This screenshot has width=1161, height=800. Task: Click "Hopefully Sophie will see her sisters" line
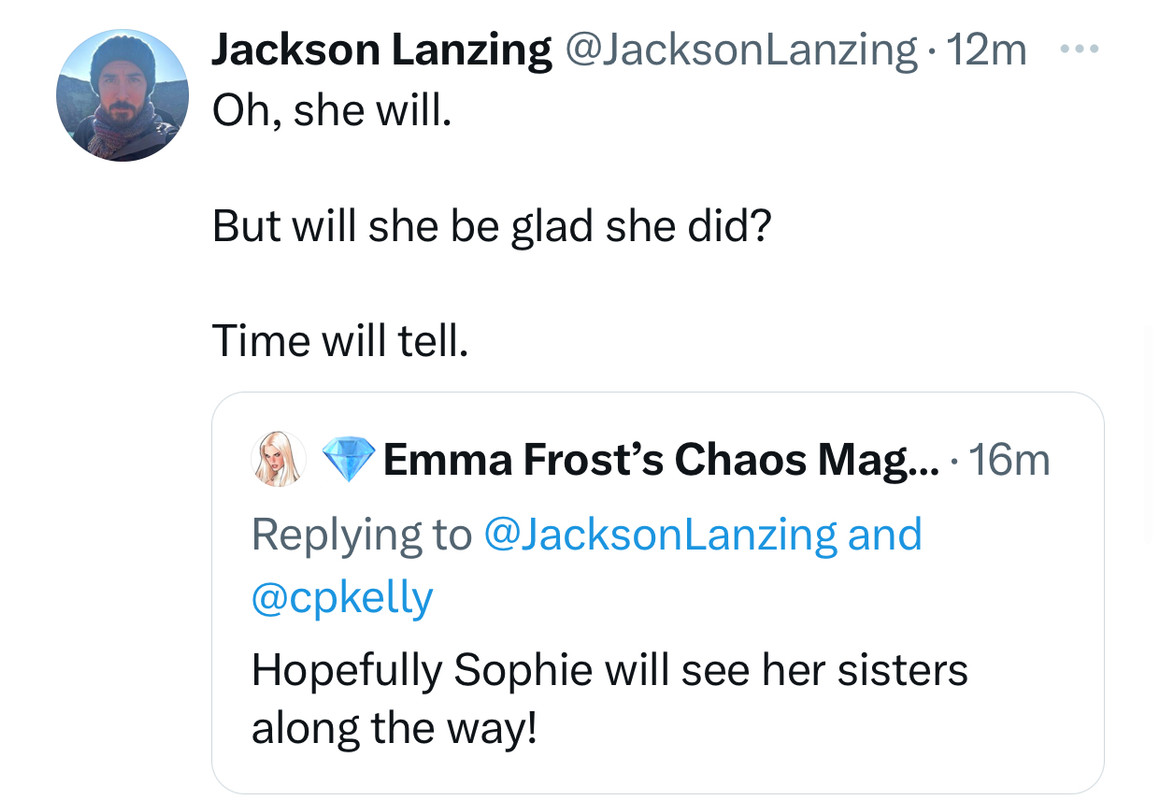pos(609,669)
